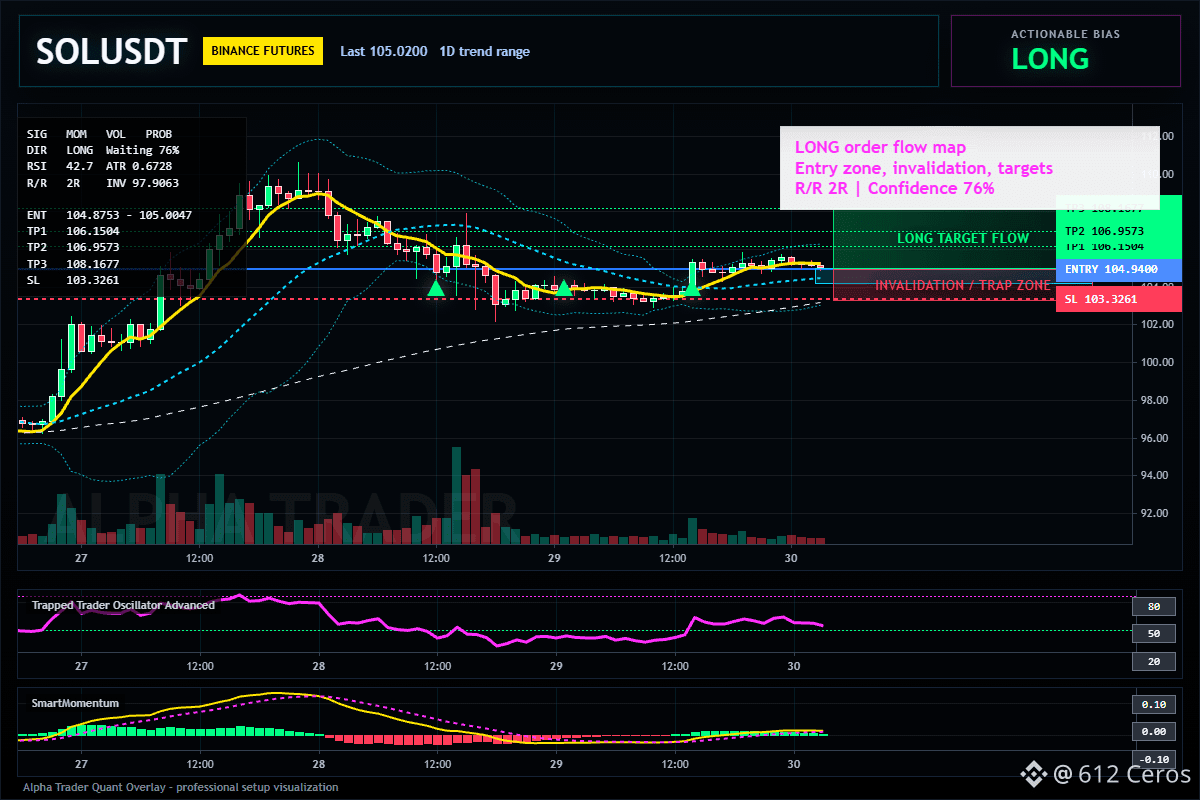1200x800 pixels.
Task: Click the R/R 2R | Confidence 76% line
Action: pyautogui.click(x=894, y=187)
